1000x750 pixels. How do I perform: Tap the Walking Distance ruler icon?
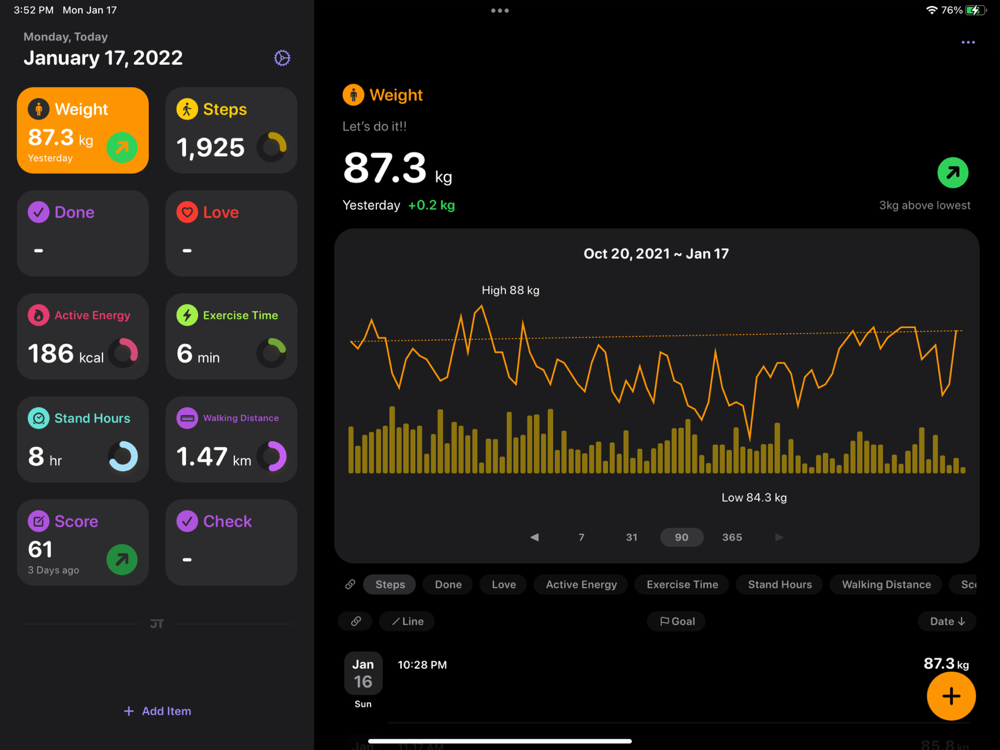click(187, 418)
